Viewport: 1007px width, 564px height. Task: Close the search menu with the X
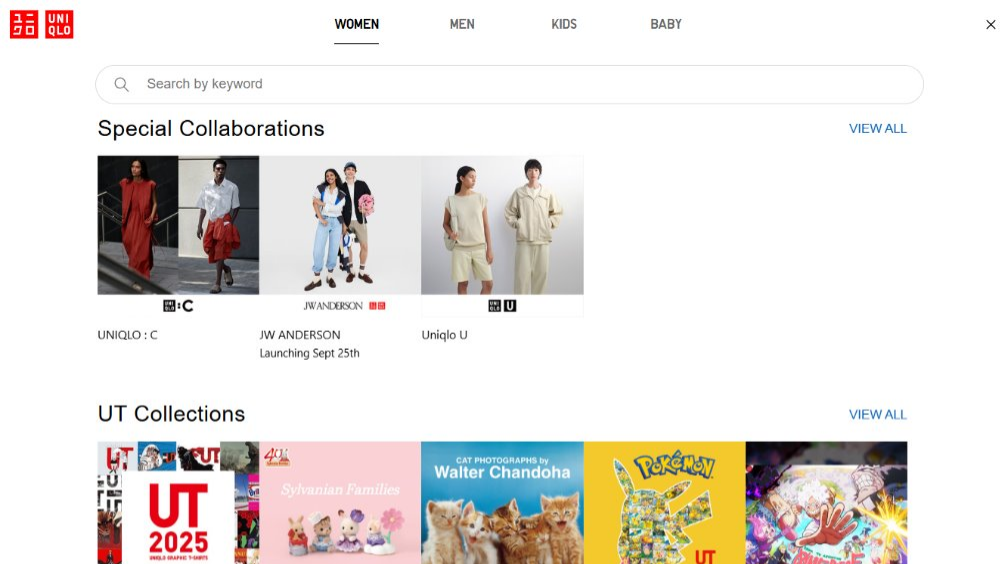990,25
